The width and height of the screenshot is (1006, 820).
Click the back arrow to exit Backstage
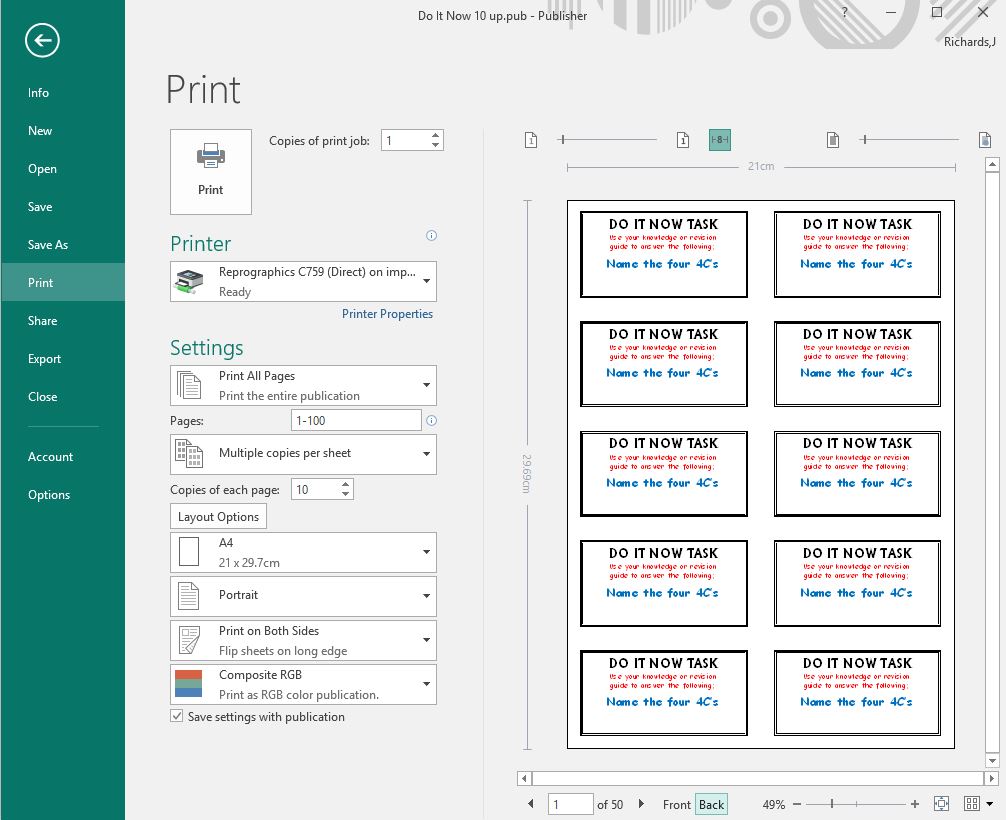click(43, 40)
